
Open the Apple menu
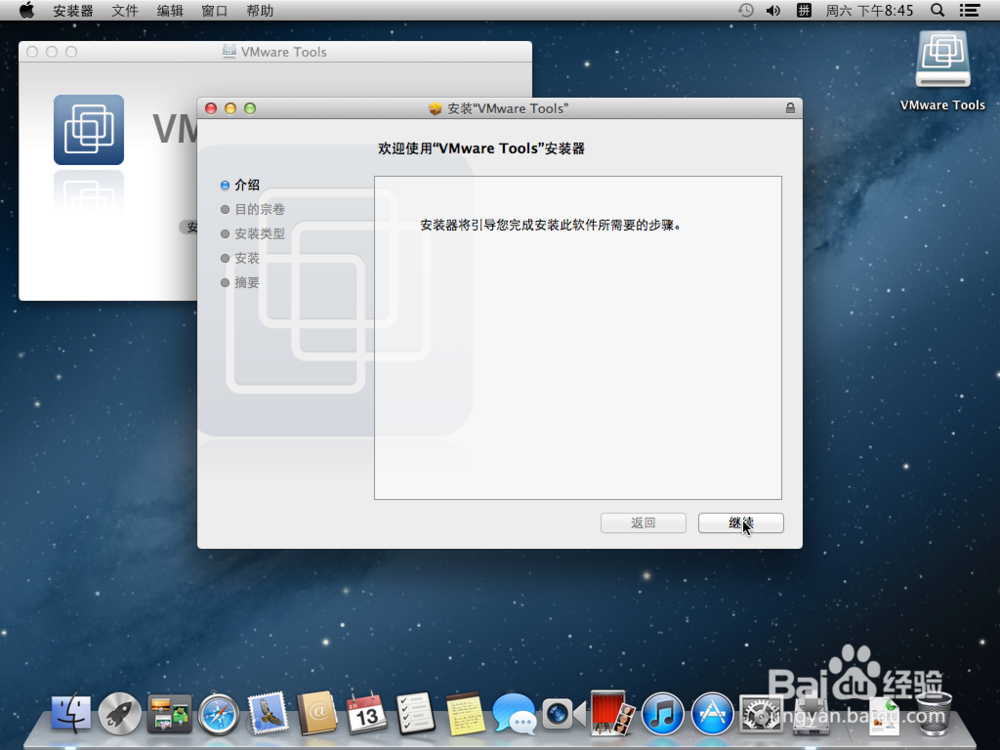coord(27,10)
